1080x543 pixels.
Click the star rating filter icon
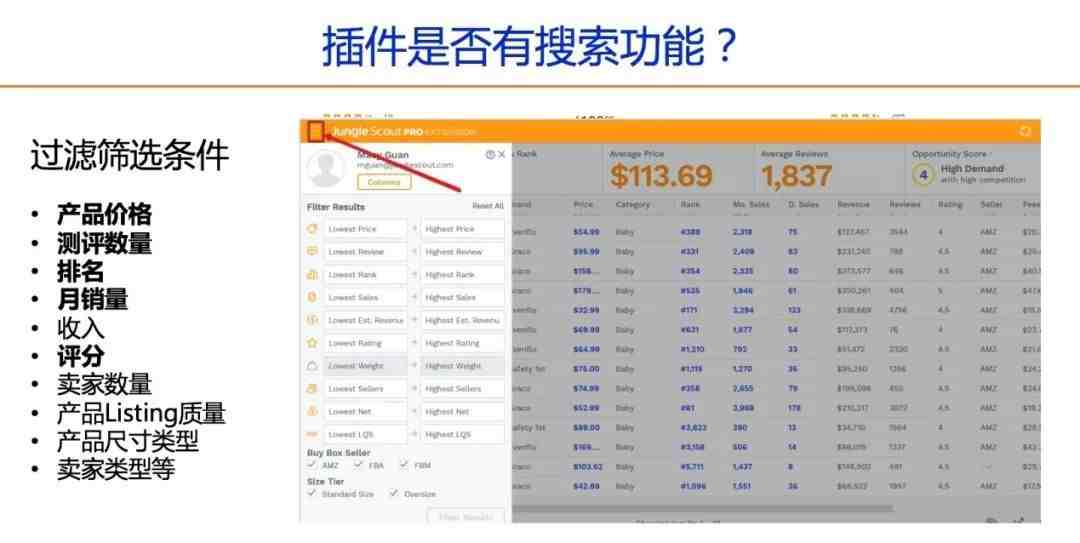pyautogui.click(x=312, y=342)
